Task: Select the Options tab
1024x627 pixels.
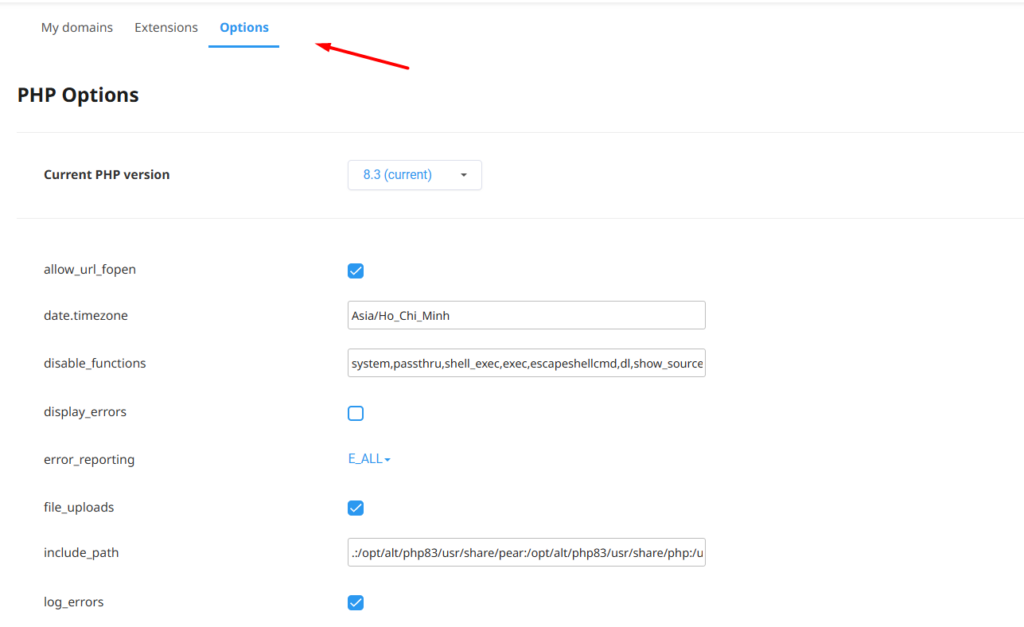Action: (244, 28)
